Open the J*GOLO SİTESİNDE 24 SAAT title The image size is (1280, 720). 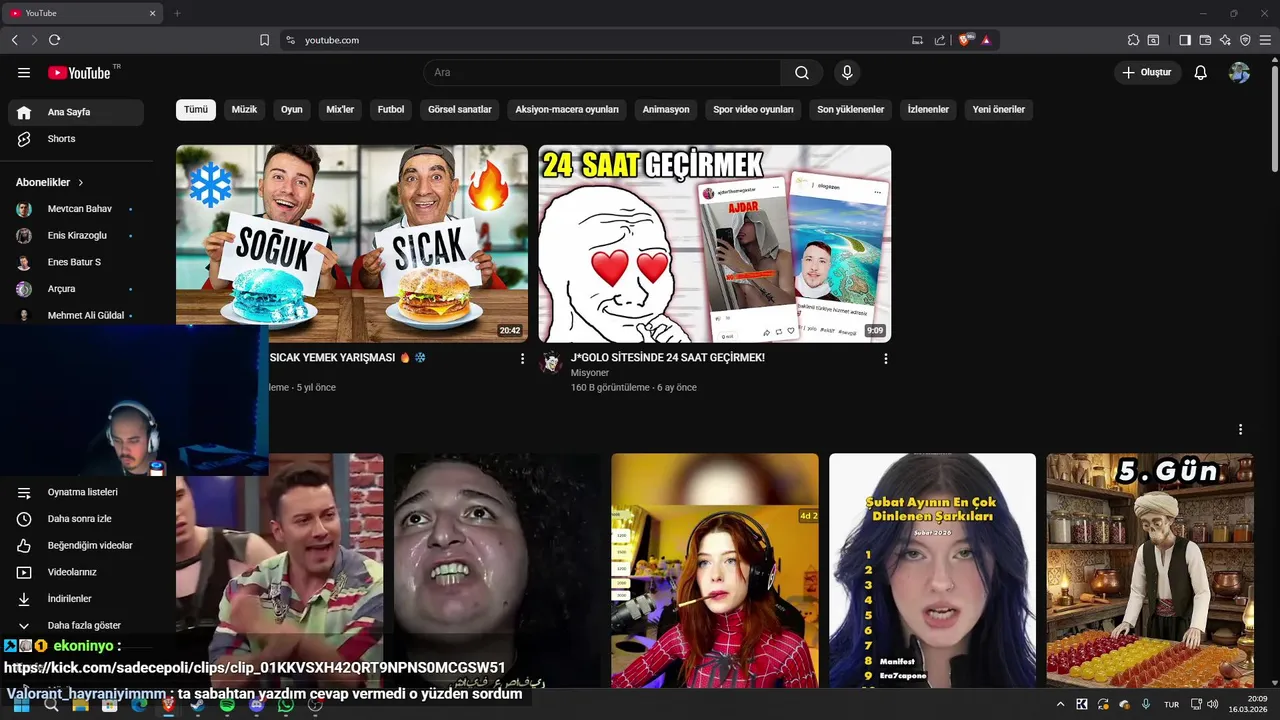[x=668, y=357]
